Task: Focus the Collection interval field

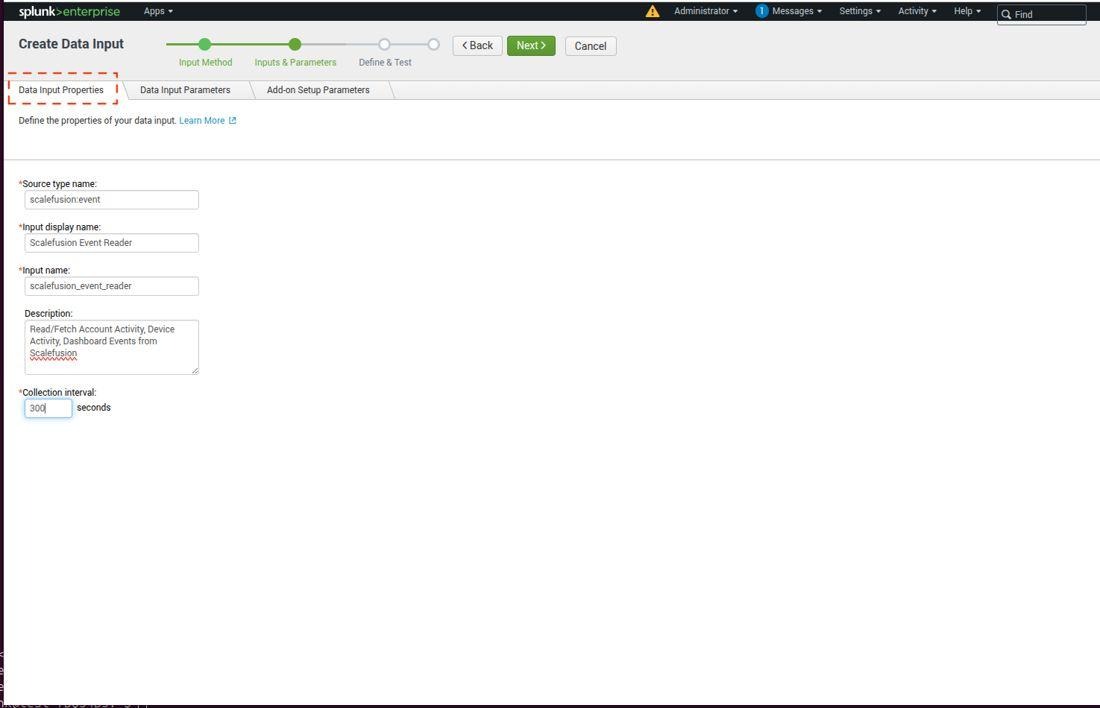Action: [48, 408]
